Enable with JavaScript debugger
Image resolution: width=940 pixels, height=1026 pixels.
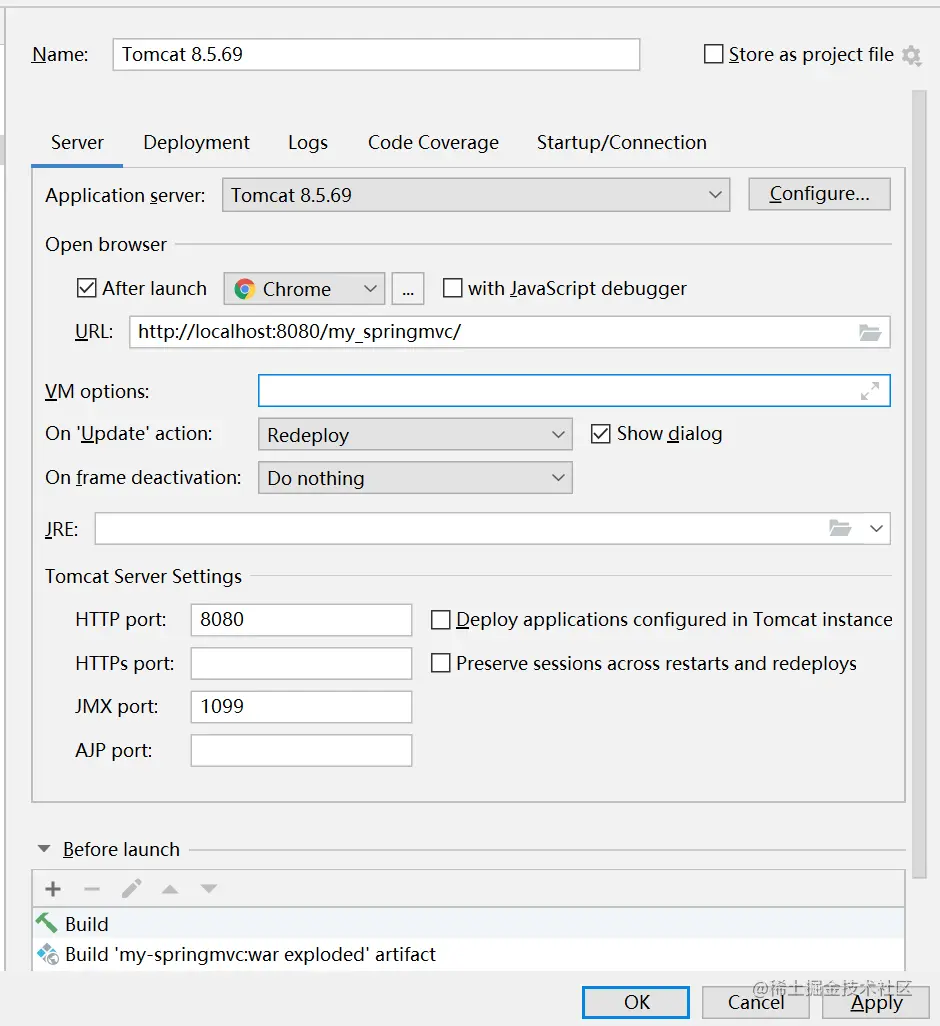tap(453, 288)
